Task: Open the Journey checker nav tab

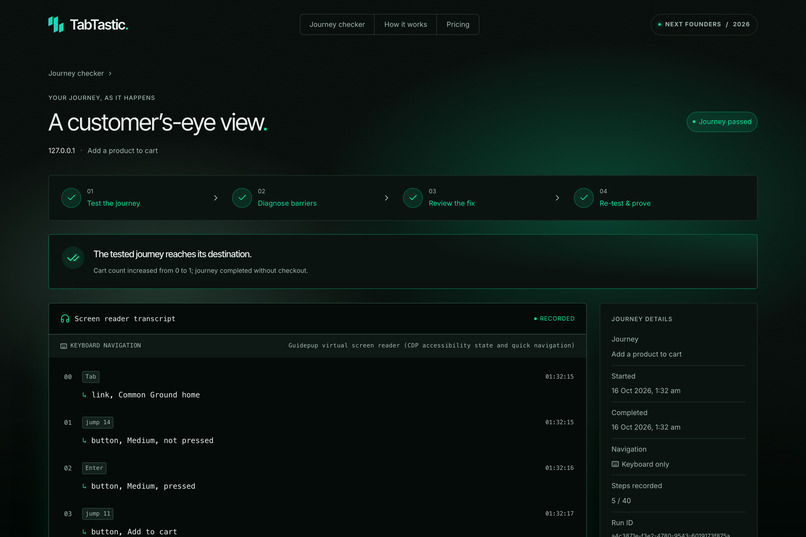Action: coord(337,25)
